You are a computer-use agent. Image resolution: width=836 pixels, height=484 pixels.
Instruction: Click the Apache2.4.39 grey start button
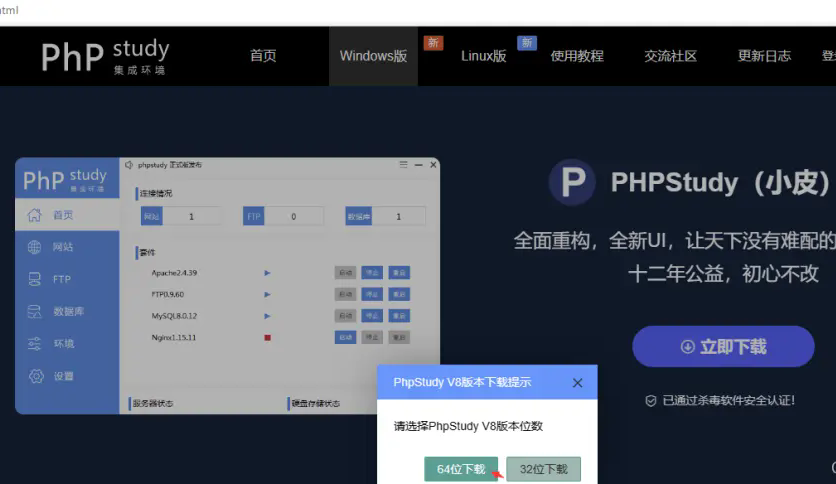click(x=345, y=272)
